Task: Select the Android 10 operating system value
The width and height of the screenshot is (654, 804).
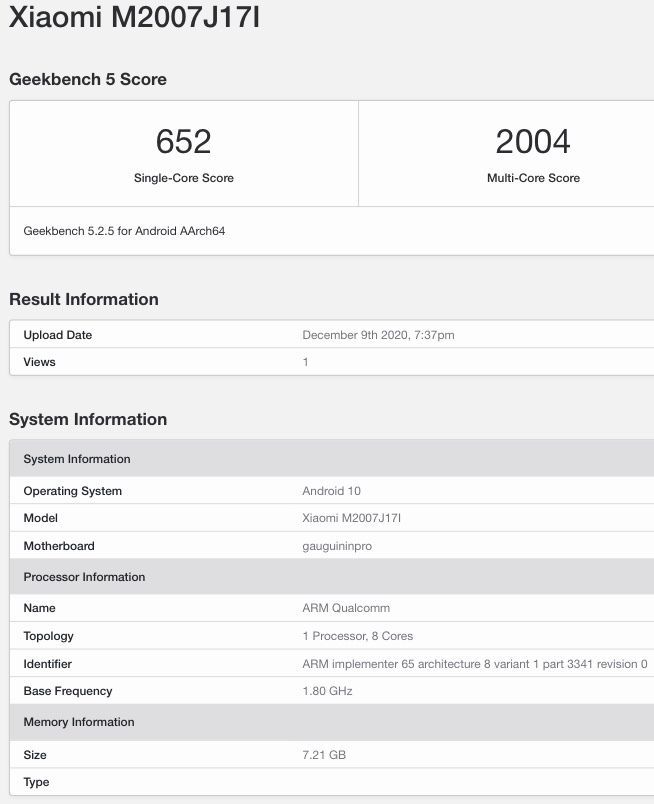Action: coord(331,491)
